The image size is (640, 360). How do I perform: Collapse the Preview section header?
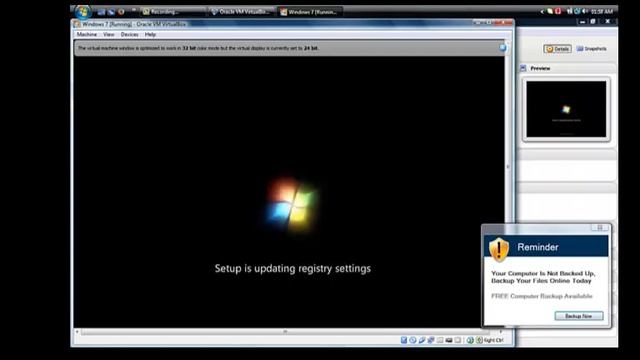click(x=567, y=68)
